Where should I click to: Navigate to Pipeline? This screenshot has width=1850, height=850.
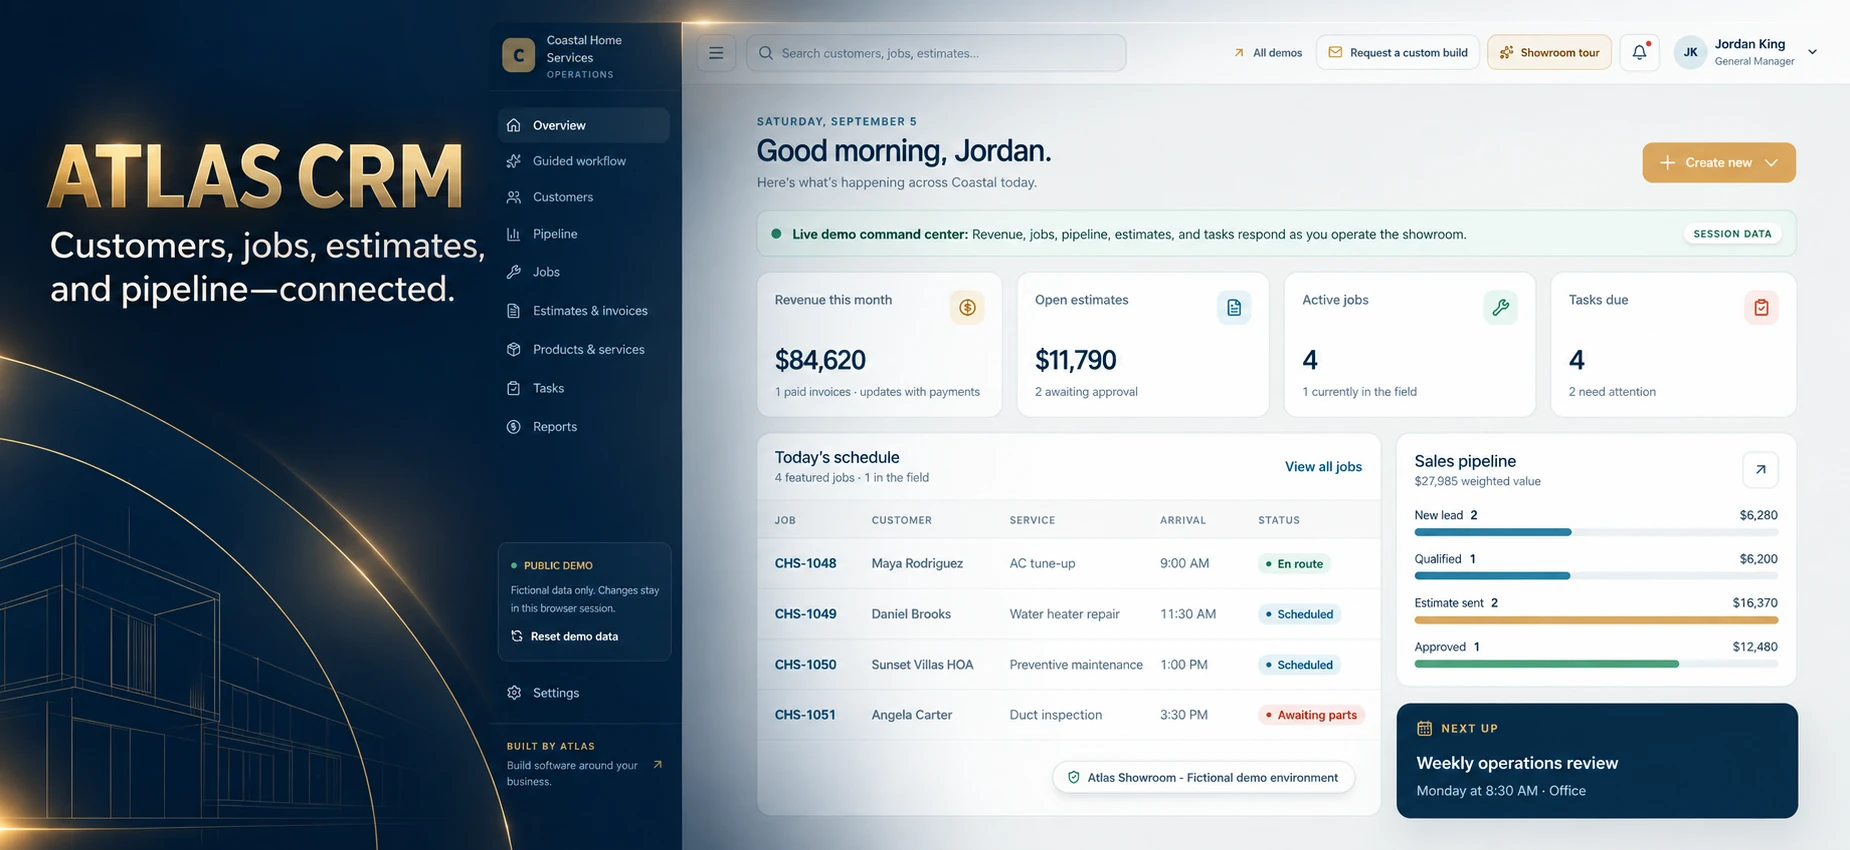584,235
